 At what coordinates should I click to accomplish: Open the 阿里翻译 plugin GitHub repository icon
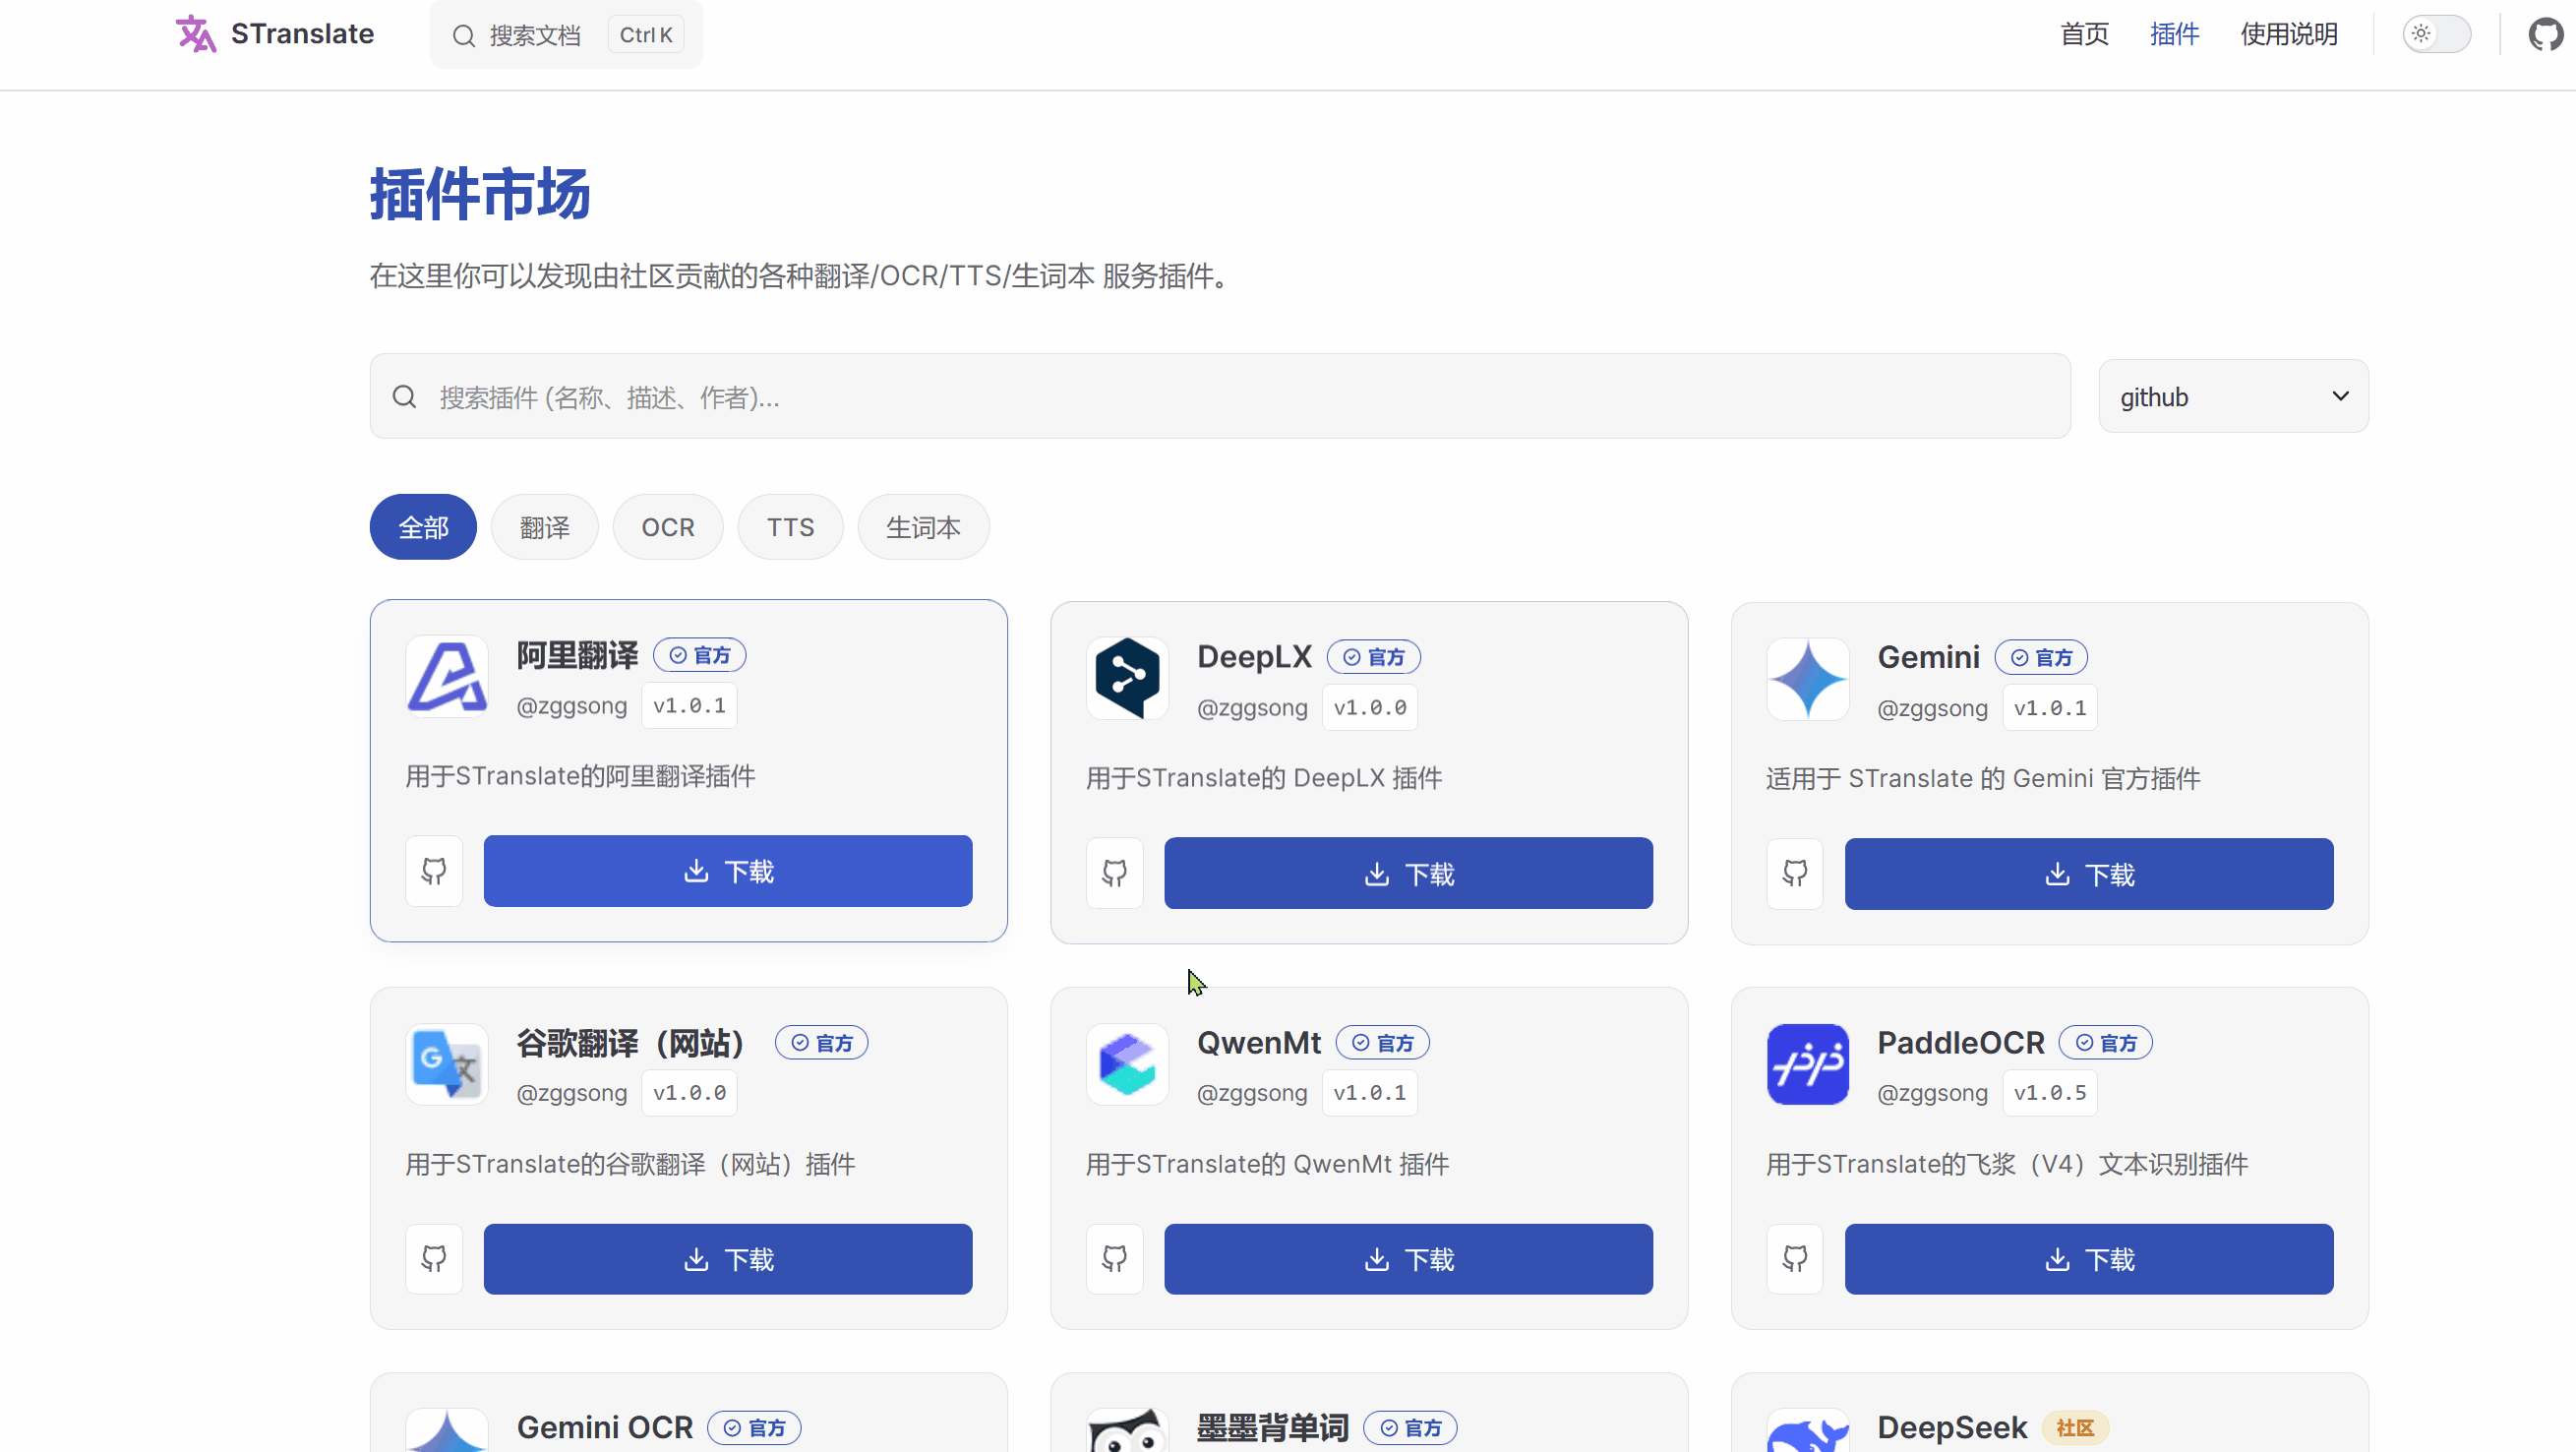point(434,871)
